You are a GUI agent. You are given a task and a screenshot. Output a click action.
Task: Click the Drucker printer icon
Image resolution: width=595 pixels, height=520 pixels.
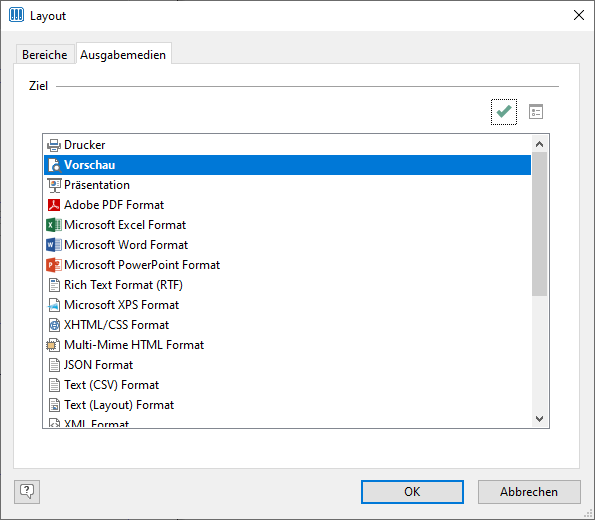pos(54,145)
